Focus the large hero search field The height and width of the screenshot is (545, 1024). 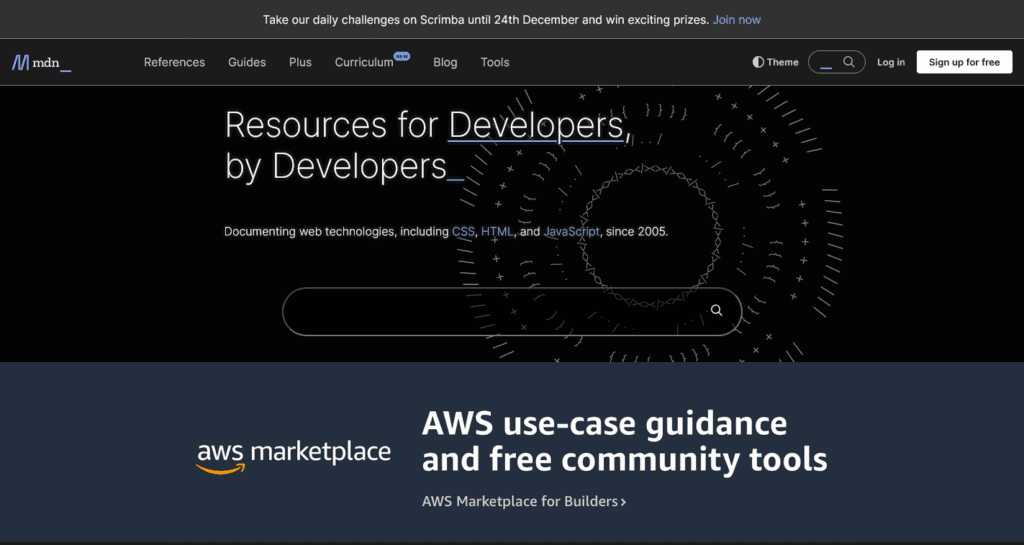[511, 311]
